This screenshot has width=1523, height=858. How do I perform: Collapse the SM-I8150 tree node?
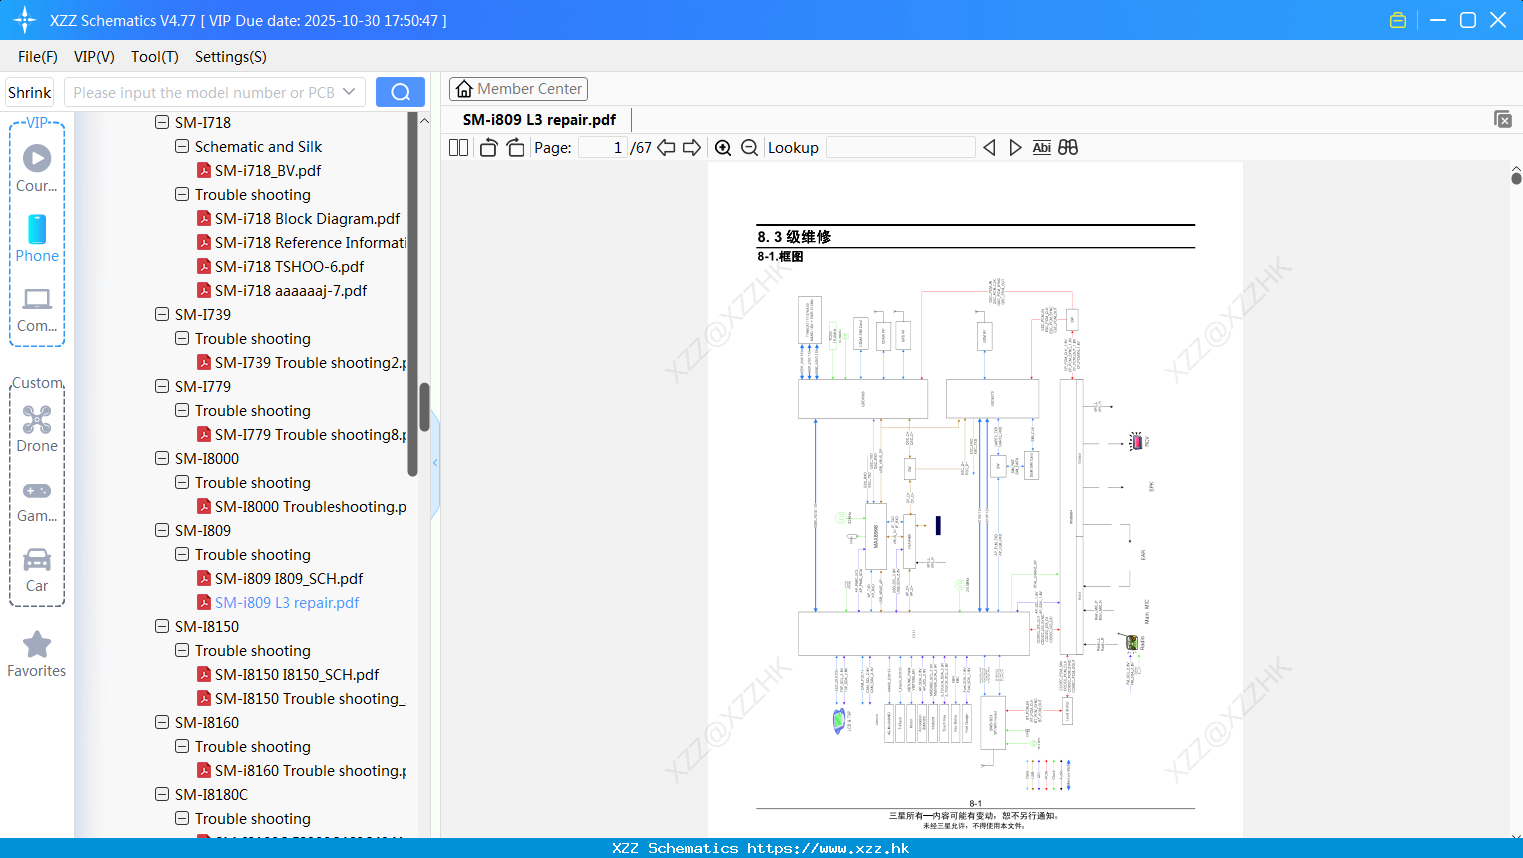tap(162, 626)
